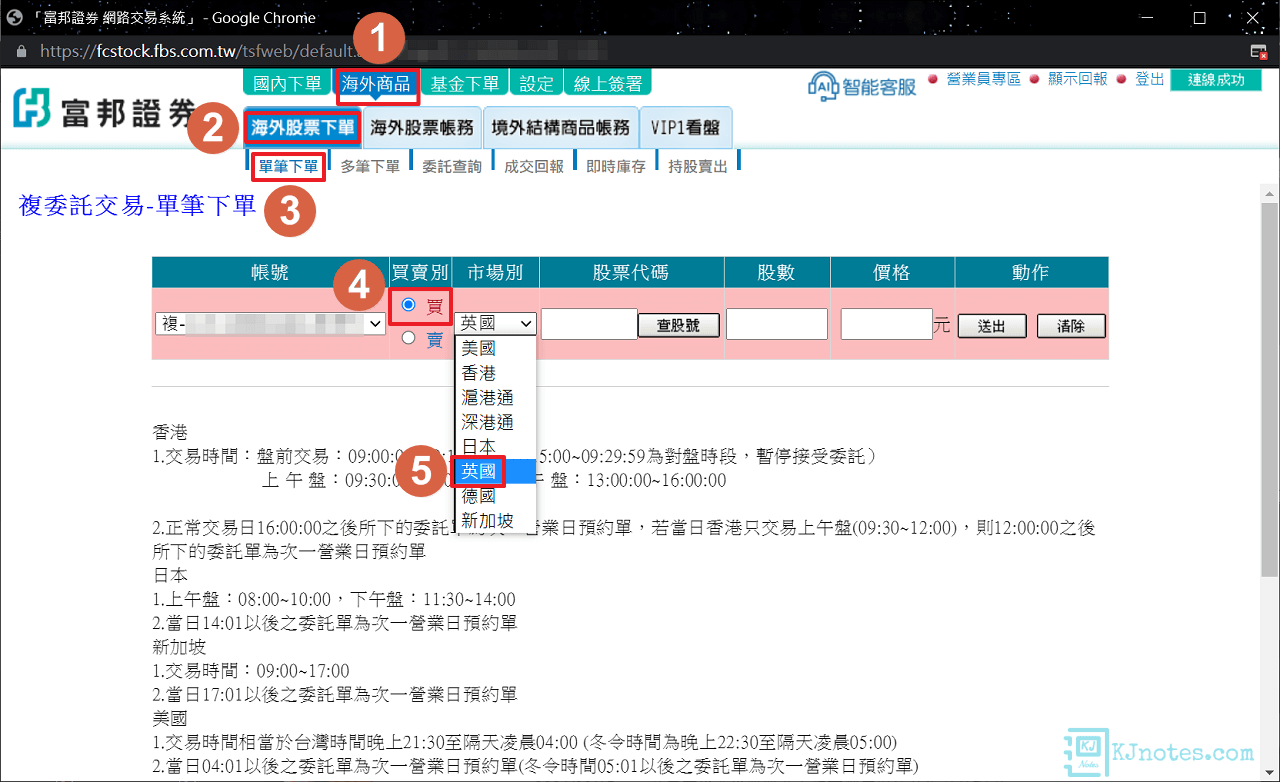This screenshot has width=1280, height=782.
Task: Open 多筆下單 sub-tab
Action: tap(370, 167)
